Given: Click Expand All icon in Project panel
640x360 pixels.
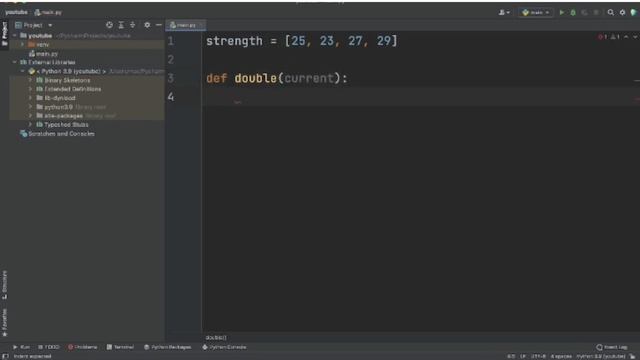Looking at the screenshot, I should tap(121, 25).
